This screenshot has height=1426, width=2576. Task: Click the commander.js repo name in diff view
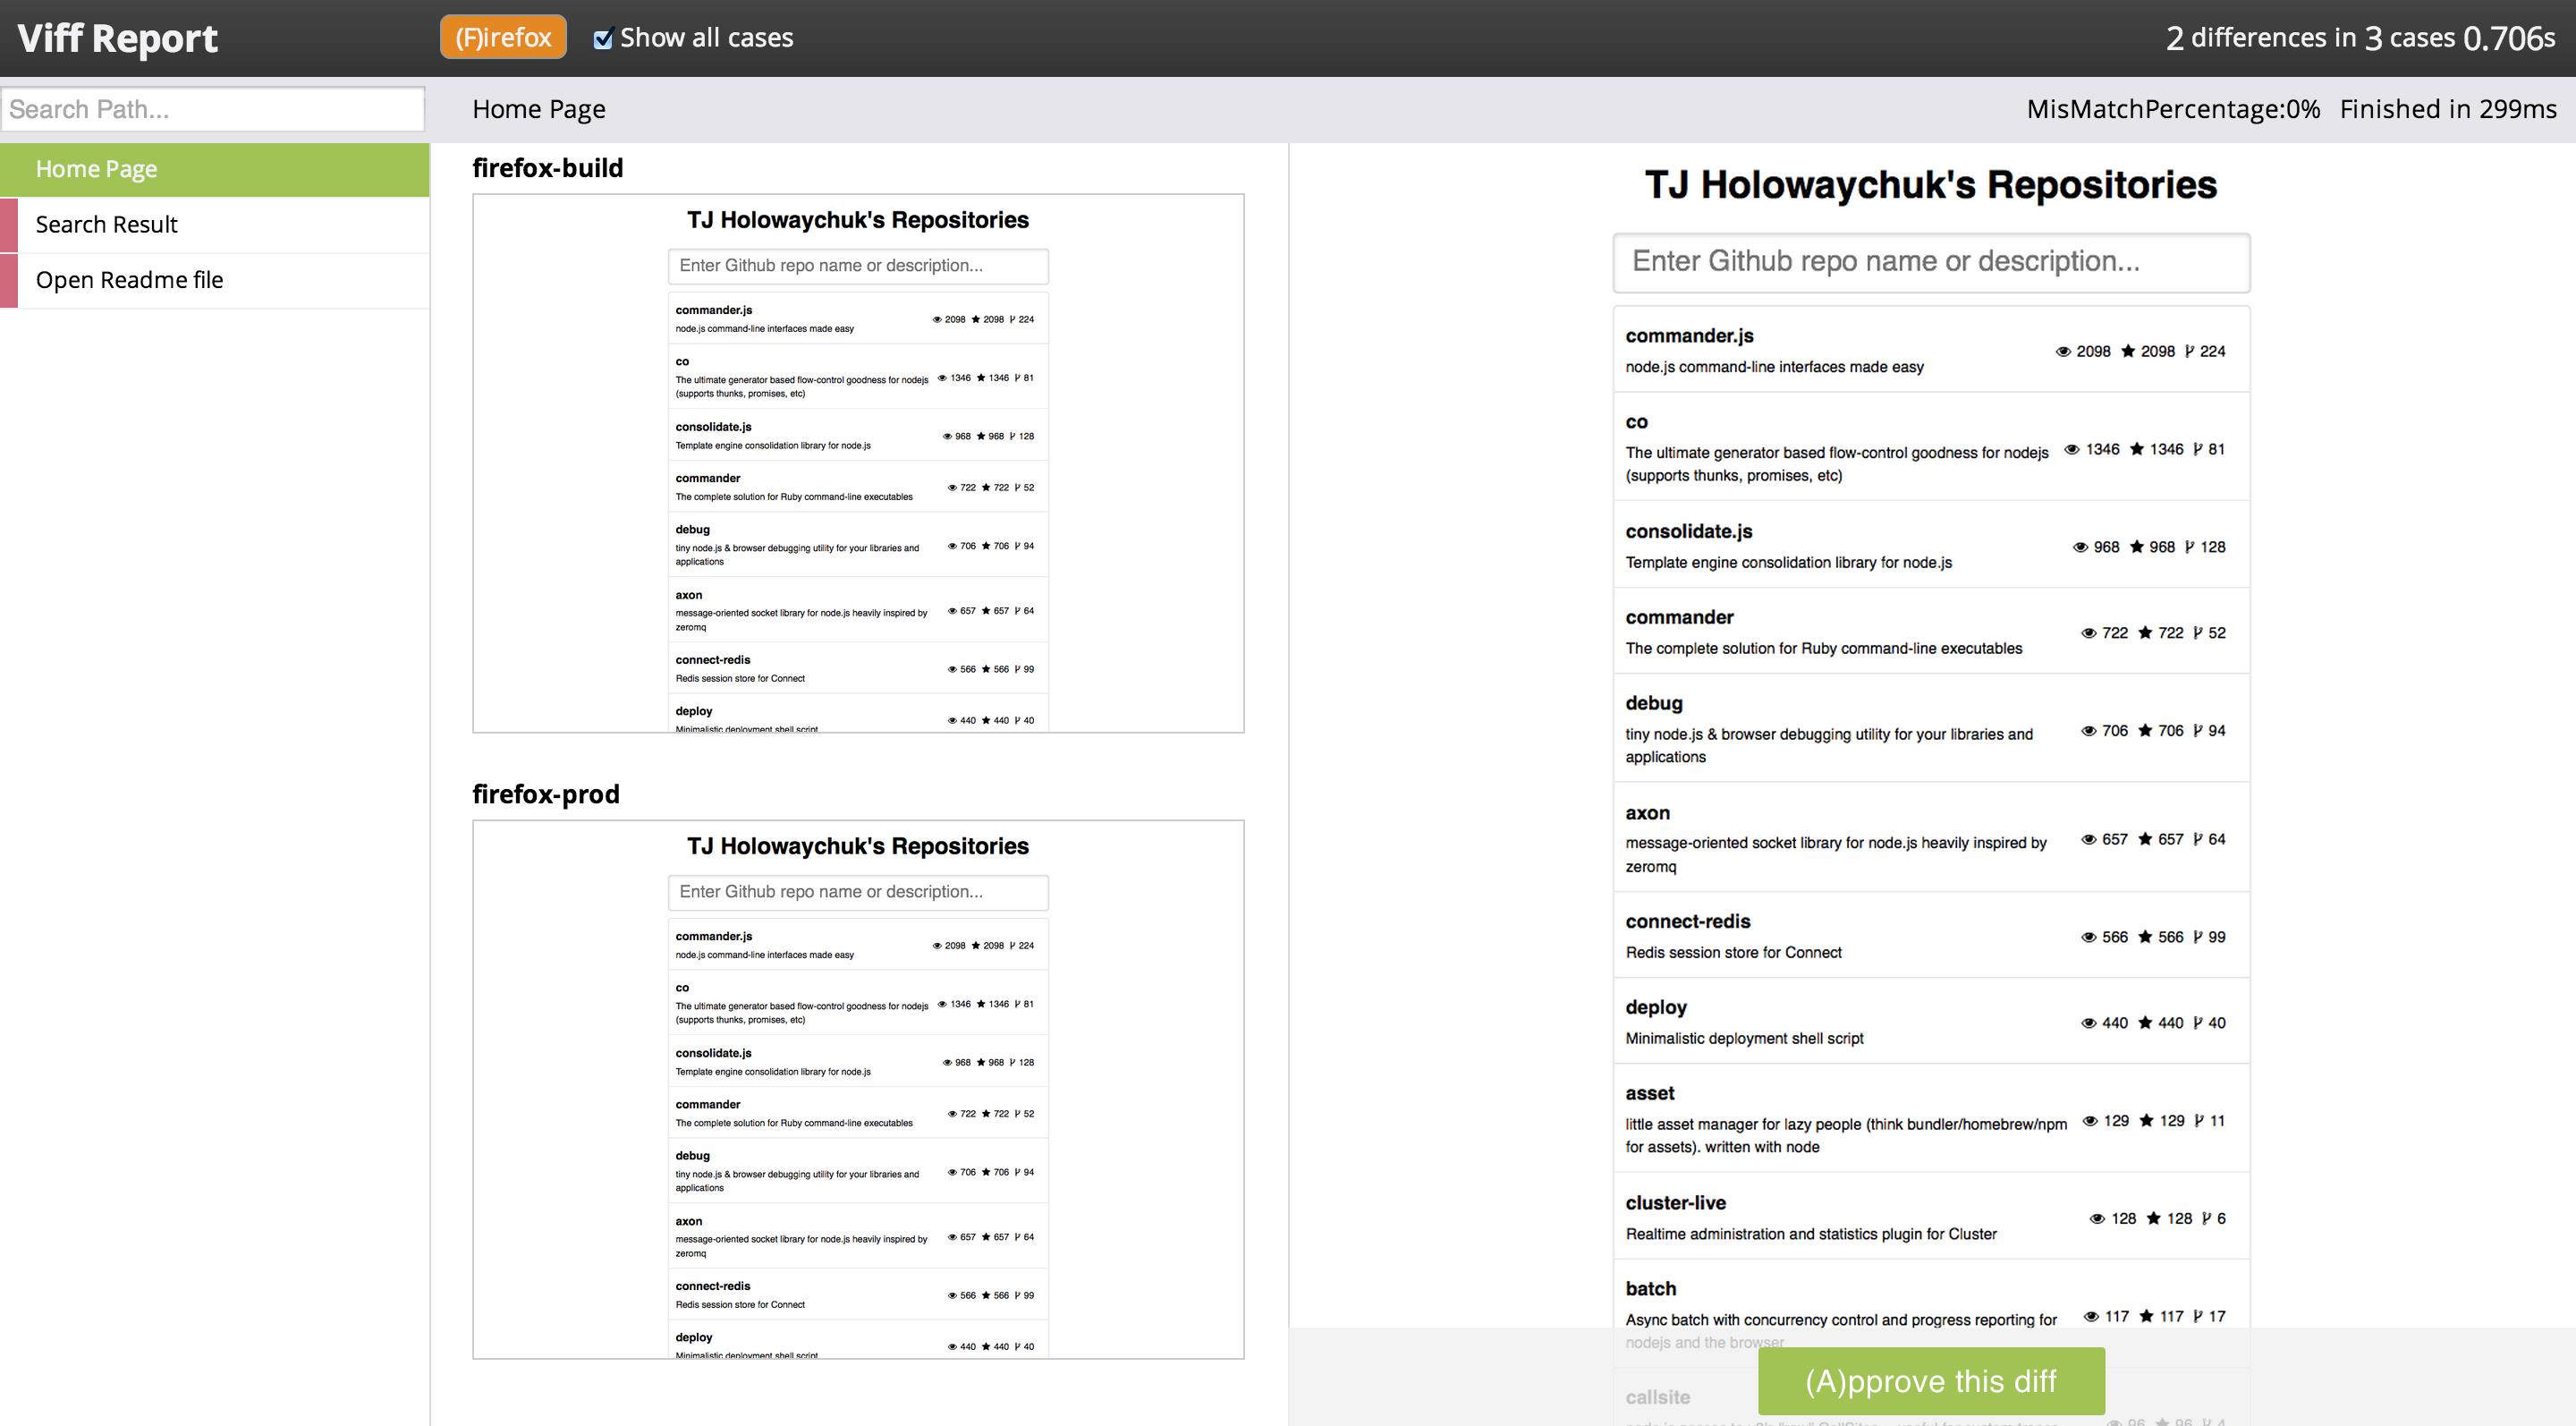tap(1689, 336)
